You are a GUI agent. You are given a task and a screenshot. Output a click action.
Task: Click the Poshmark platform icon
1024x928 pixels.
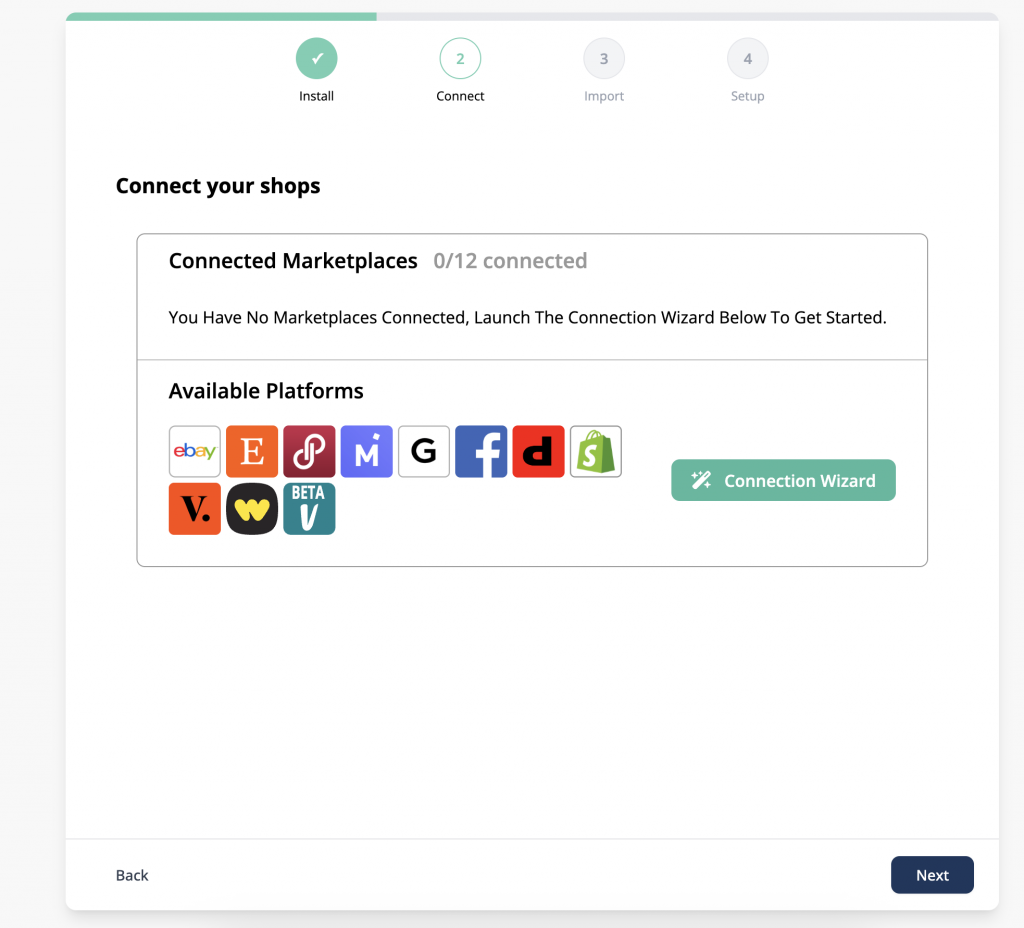(309, 452)
